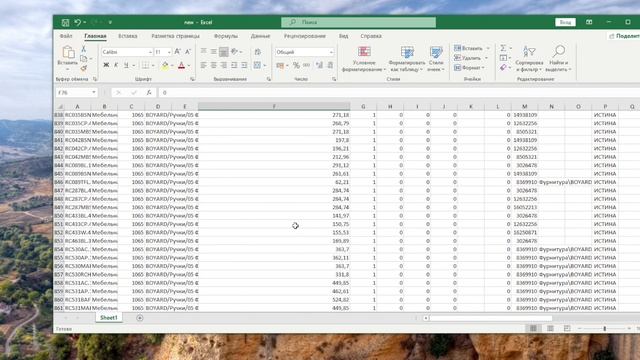Toggle Italic (К) formatting
Screen dimensions: 640x360
pos(116,65)
